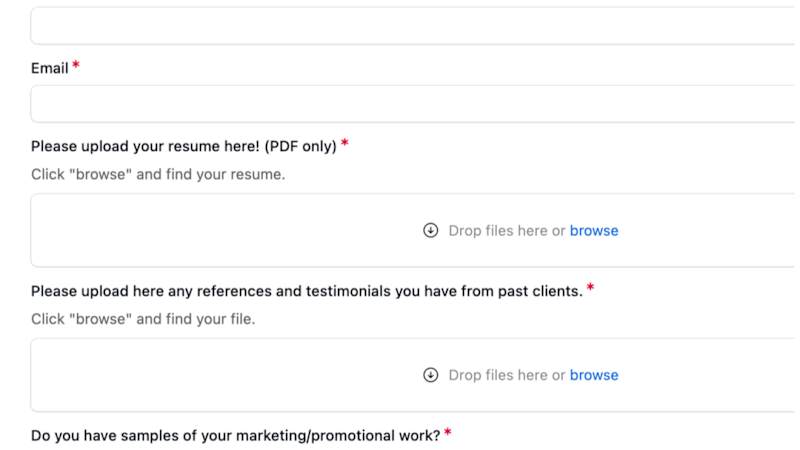Click the "Click "browse" and find your resume." hint
800x450 pixels.
(158, 174)
